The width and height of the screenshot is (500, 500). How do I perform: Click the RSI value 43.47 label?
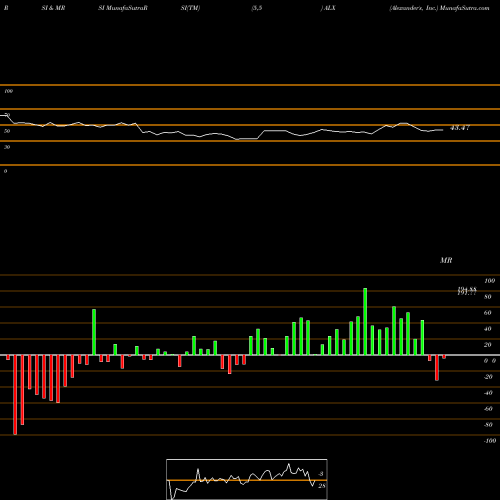click(460, 128)
